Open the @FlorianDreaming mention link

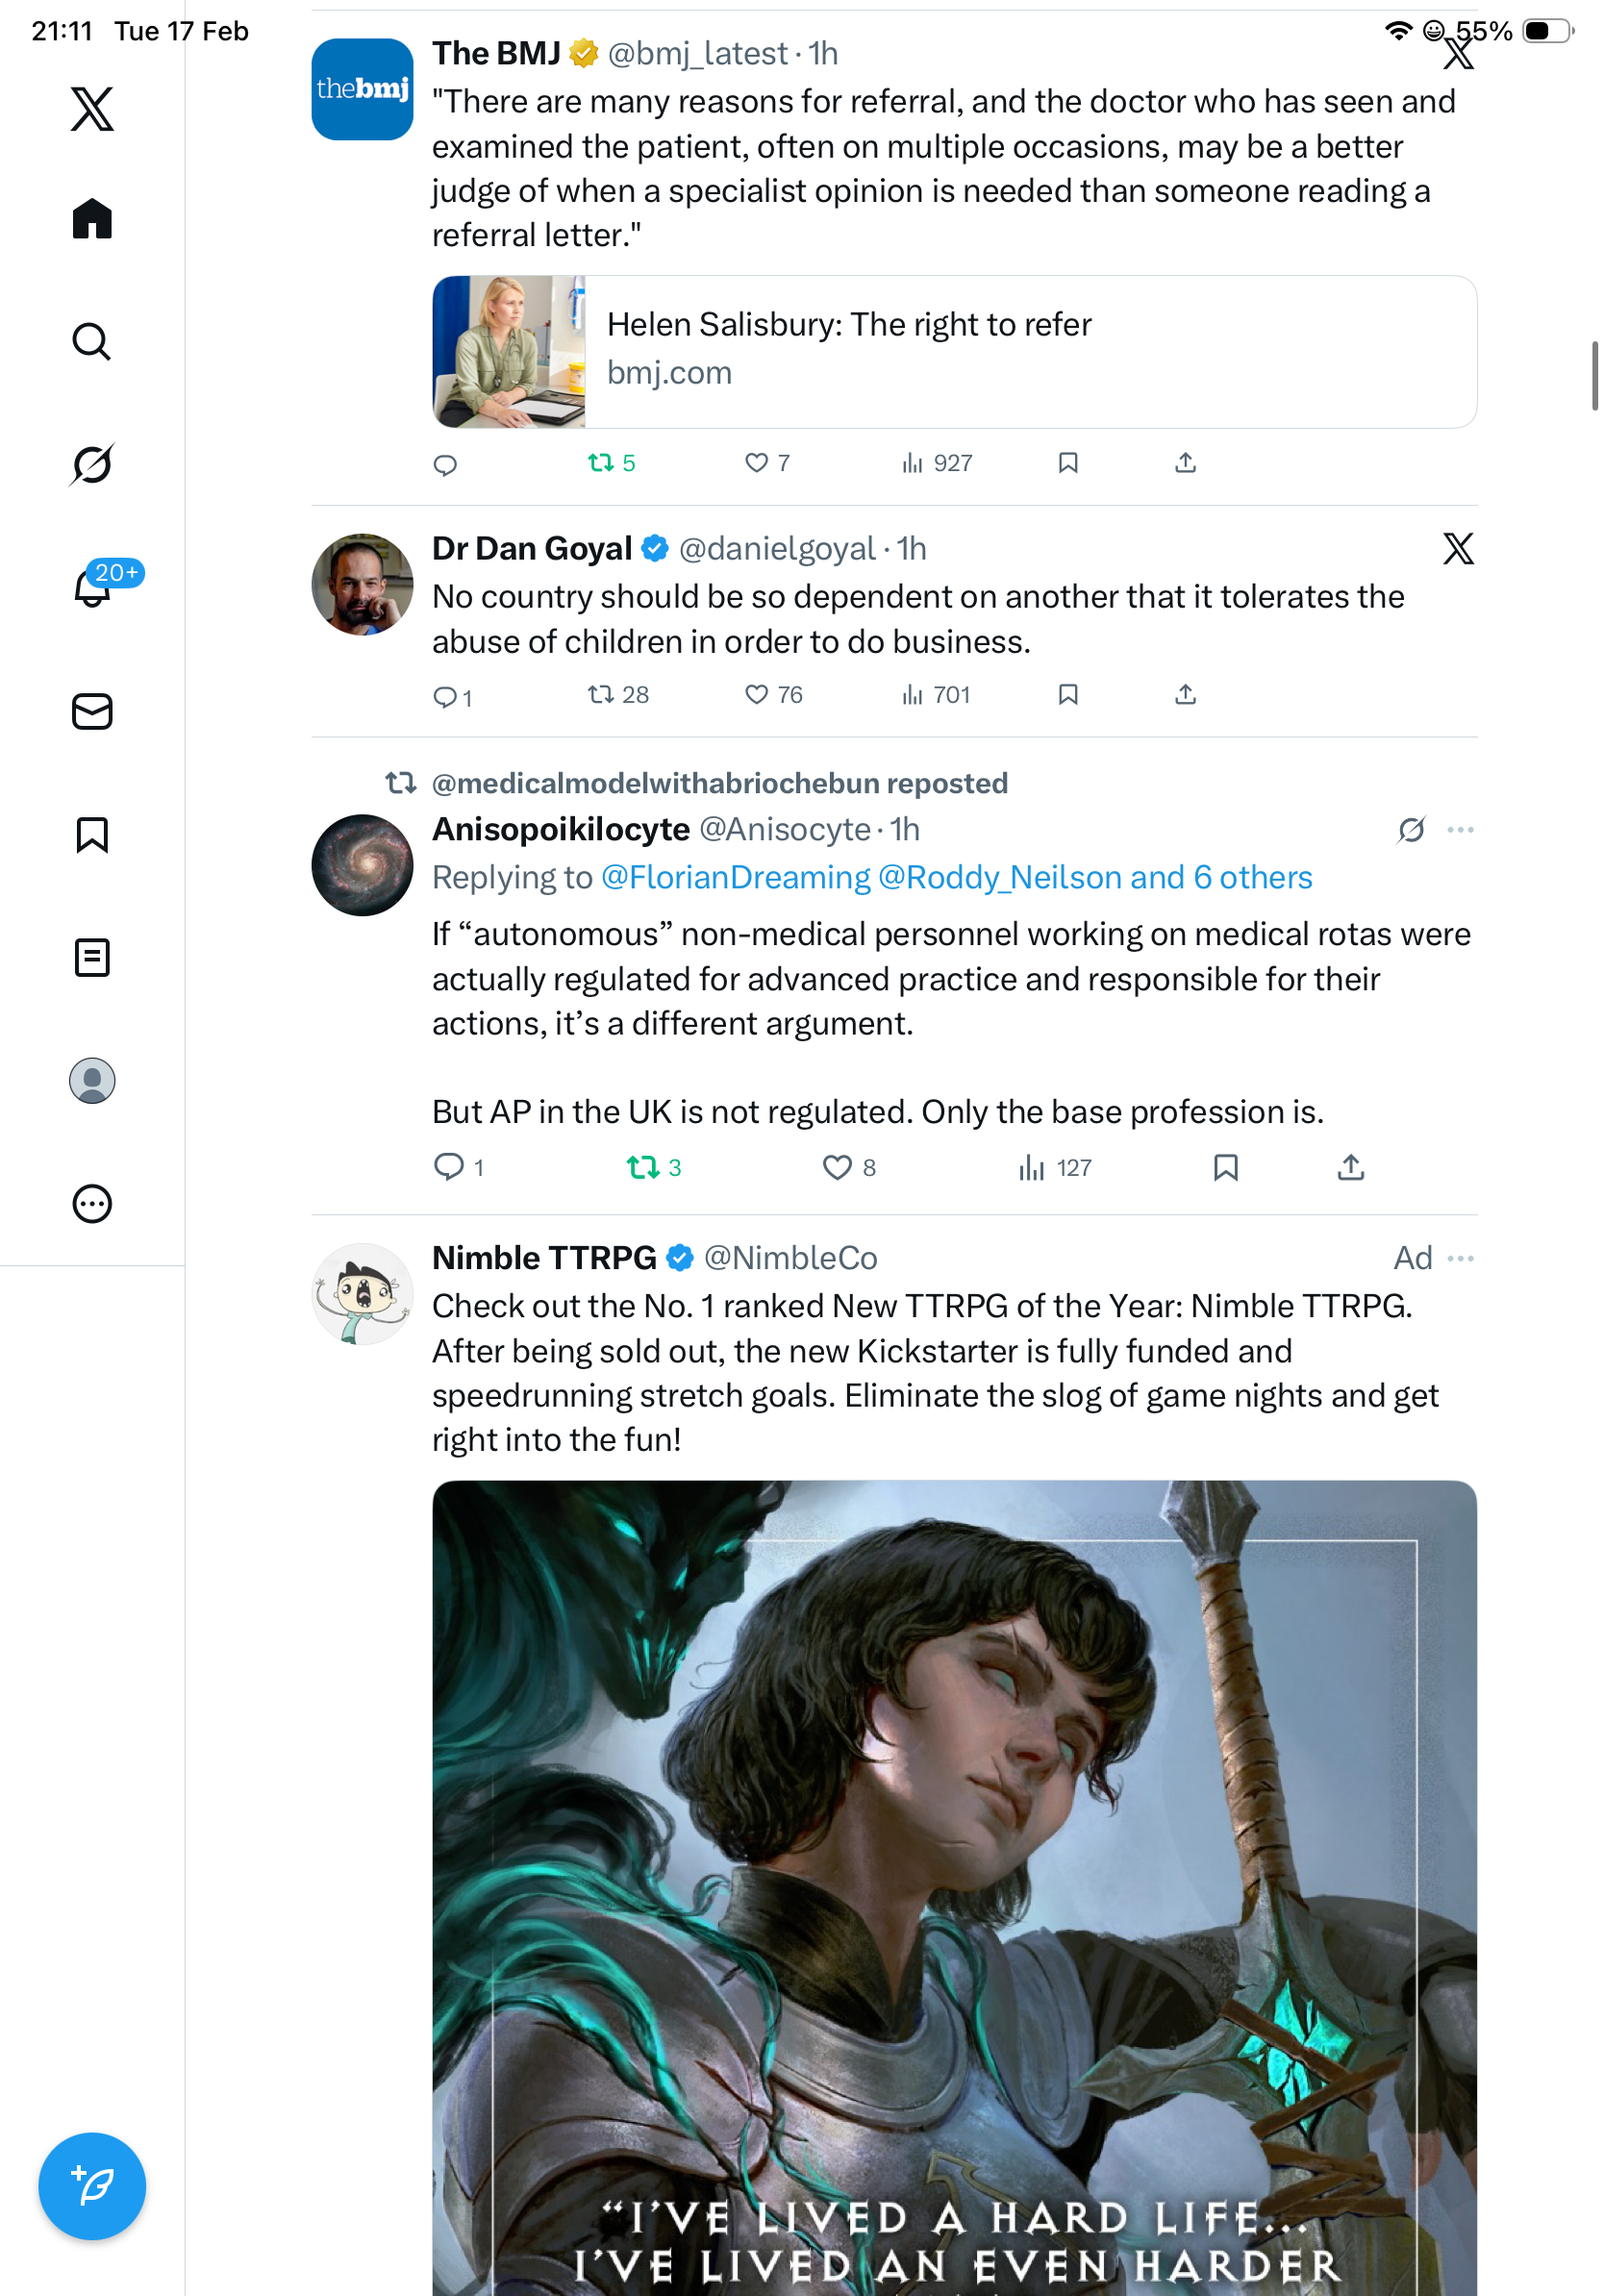coord(735,877)
